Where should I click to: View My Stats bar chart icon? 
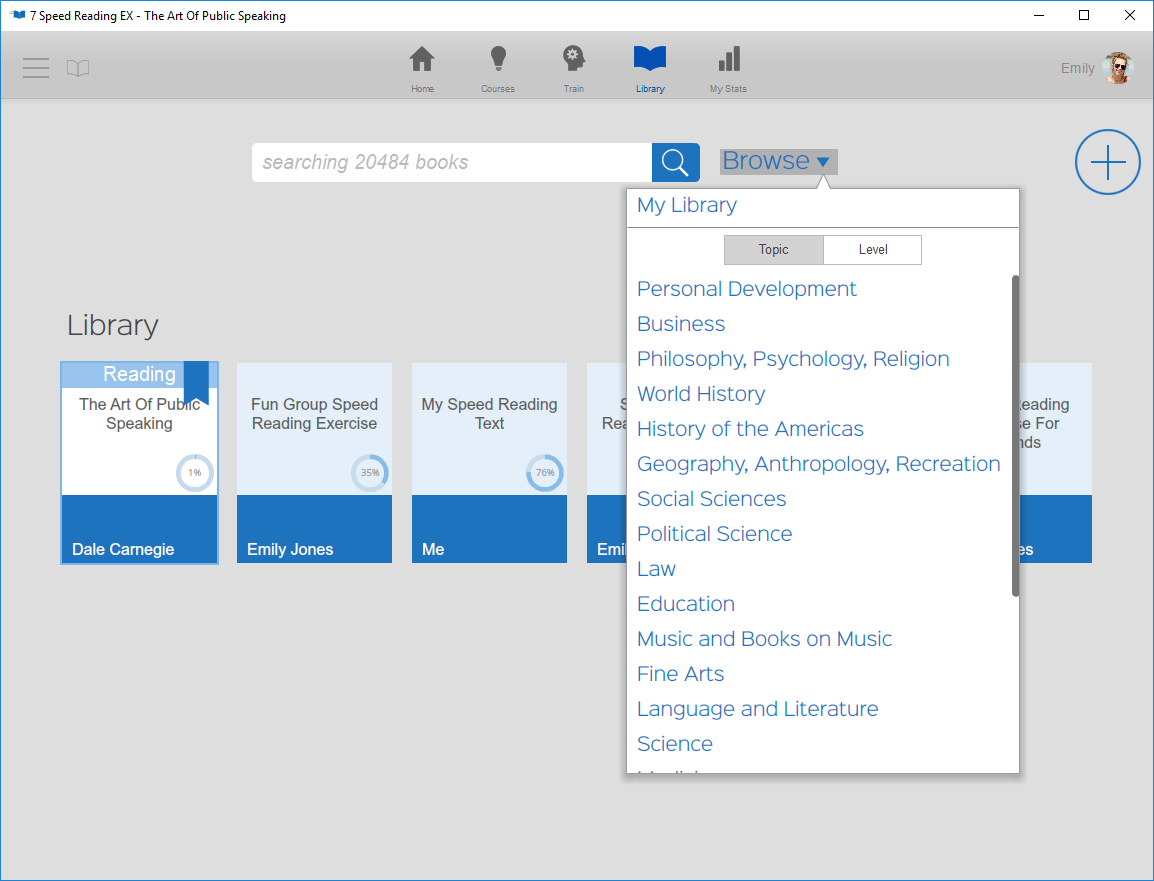point(727,60)
